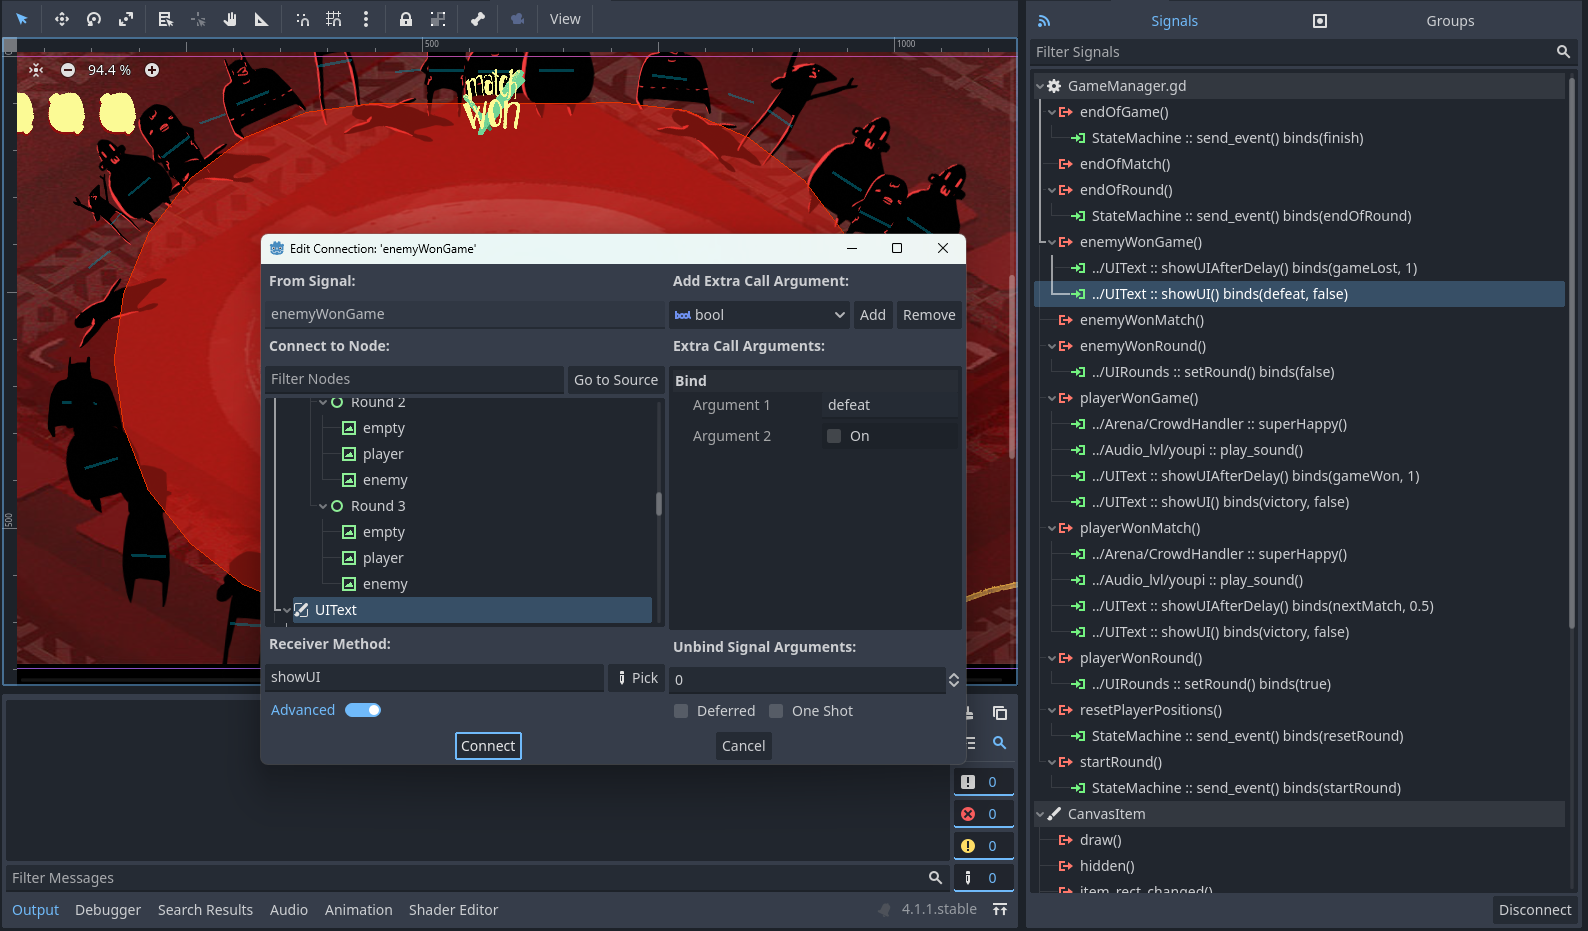The image size is (1588, 931).
Task: Click the Disconnect button in Signals panel
Action: (1535, 910)
